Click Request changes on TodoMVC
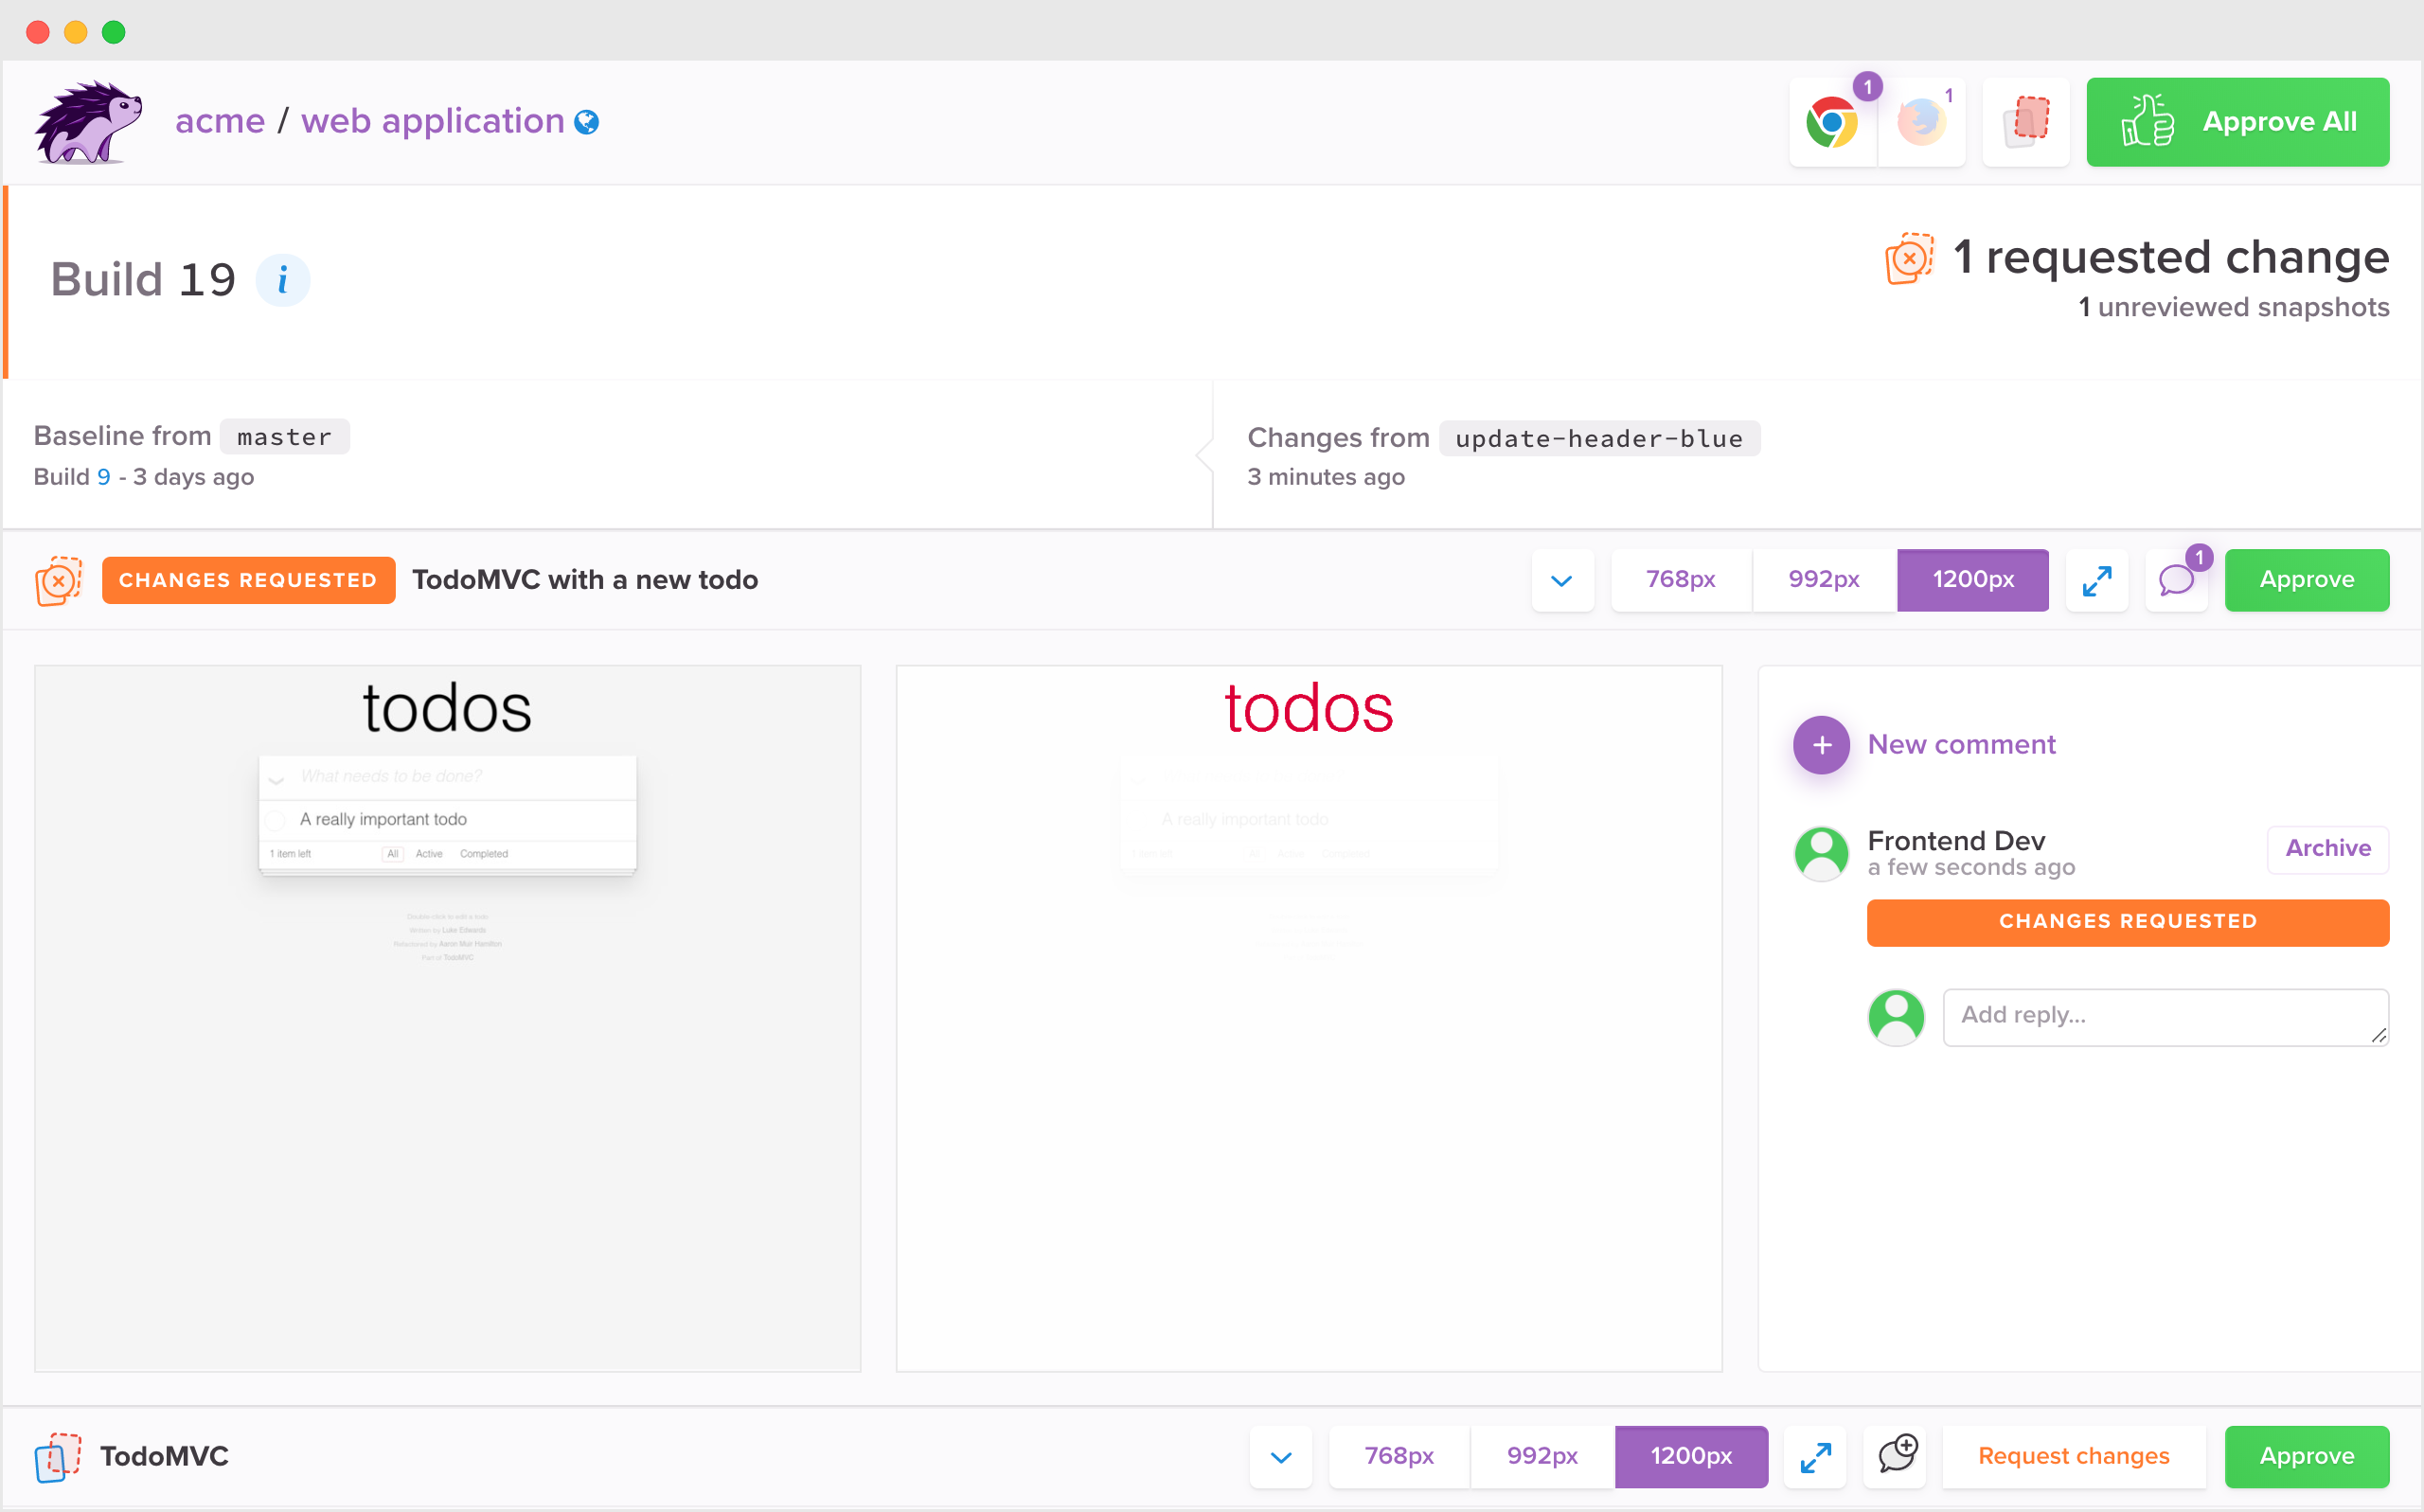The width and height of the screenshot is (2424, 1512). pos(2073,1456)
